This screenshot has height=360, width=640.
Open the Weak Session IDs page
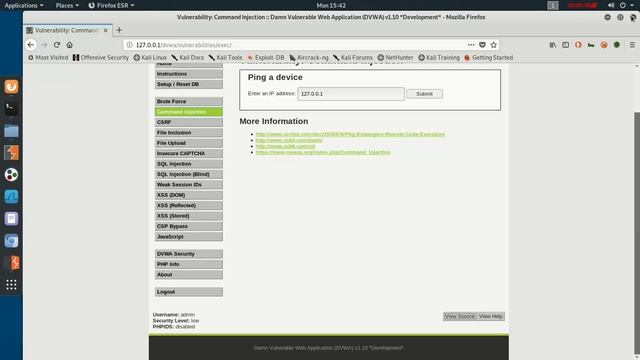(189, 184)
